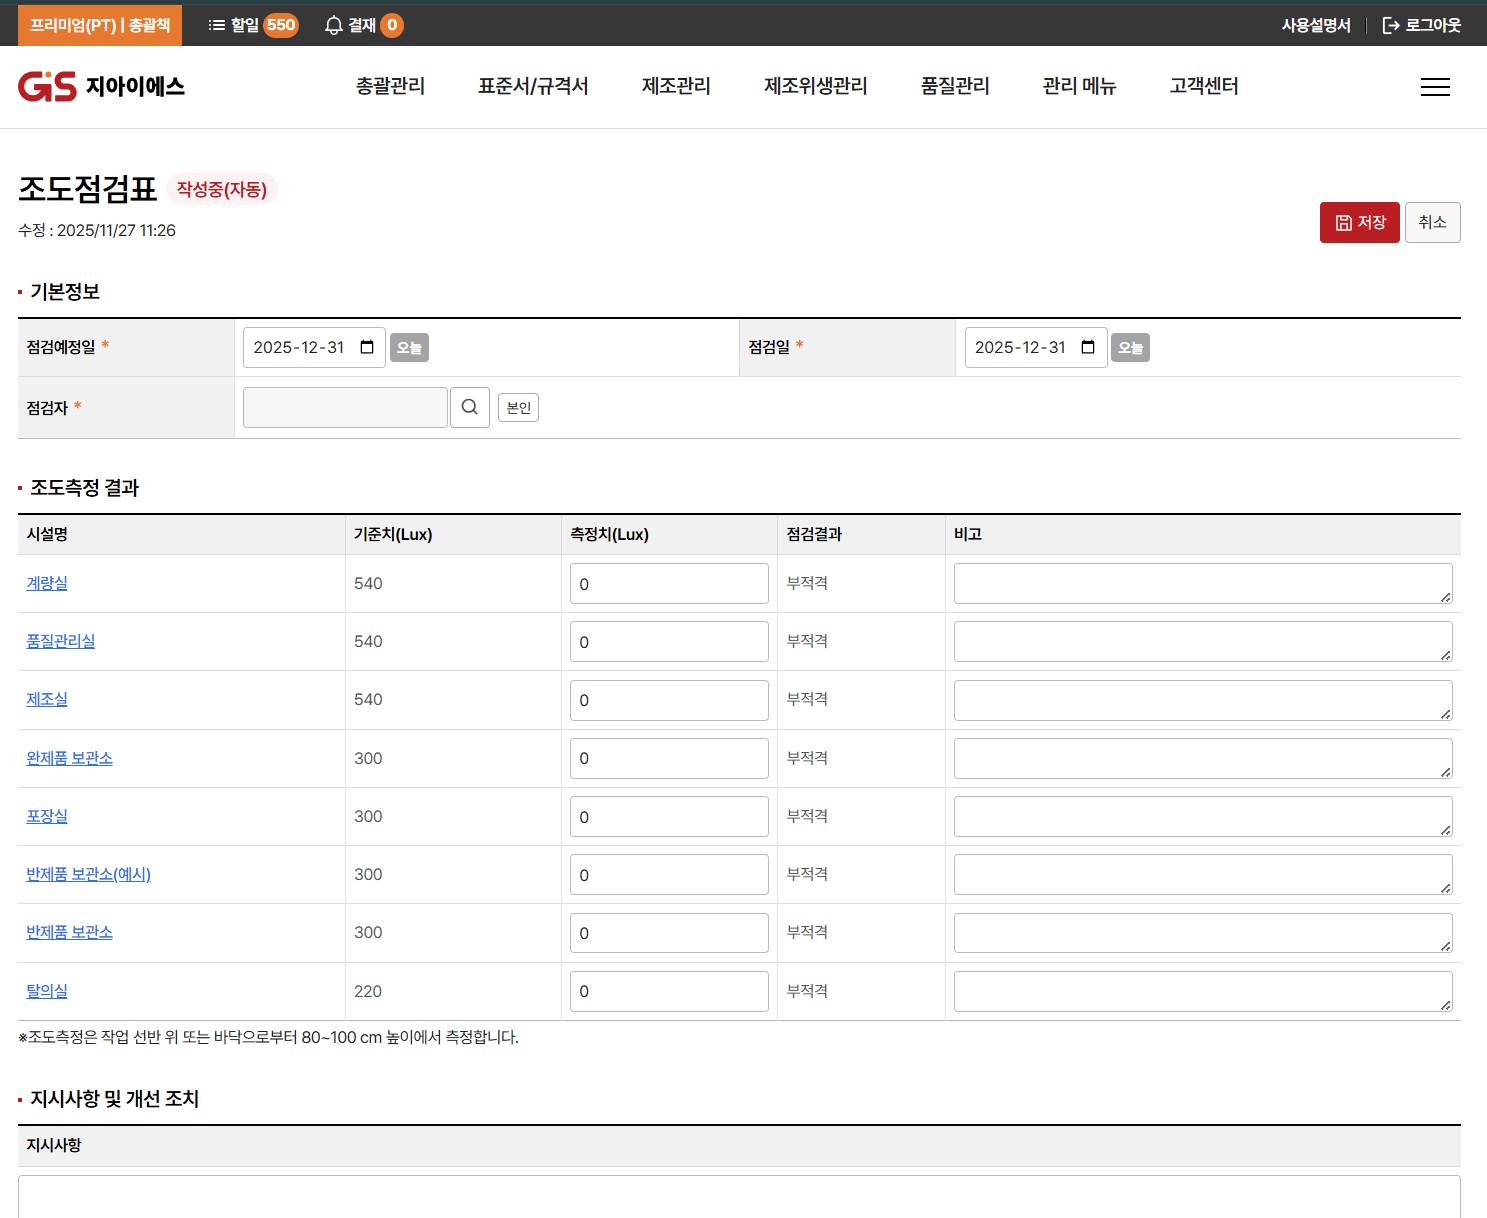The width and height of the screenshot is (1487, 1218).
Task: Click the 작성중(자동) status badge
Action: click(x=222, y=189)
